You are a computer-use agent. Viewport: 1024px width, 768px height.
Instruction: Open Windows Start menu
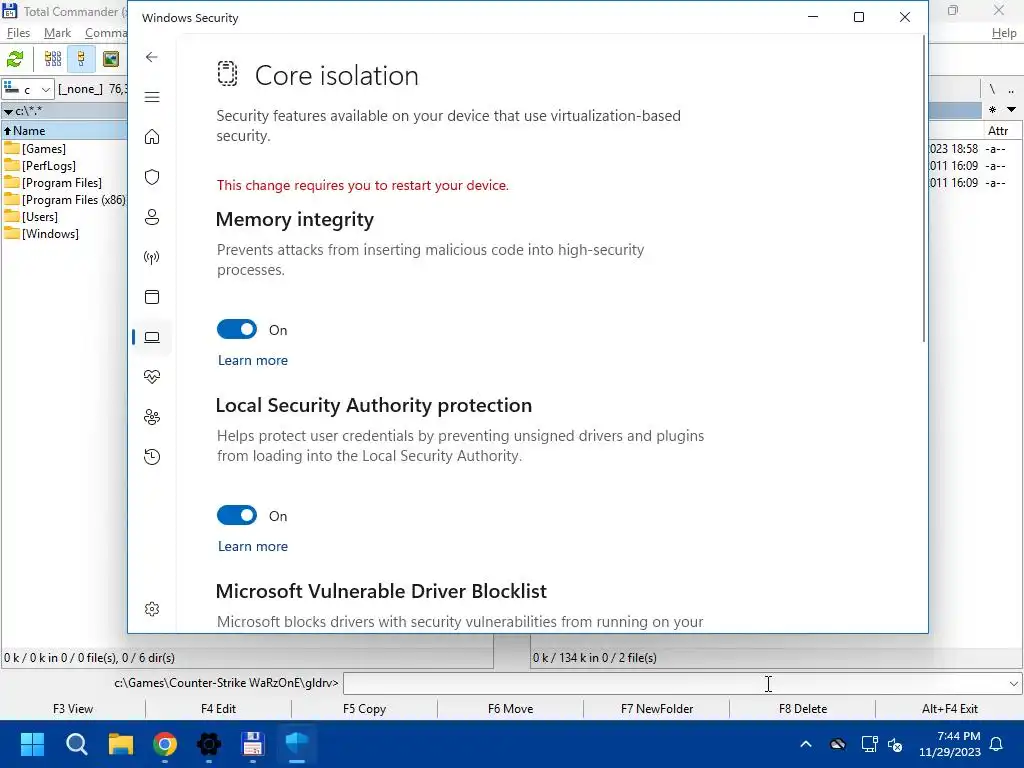point(32,744)
